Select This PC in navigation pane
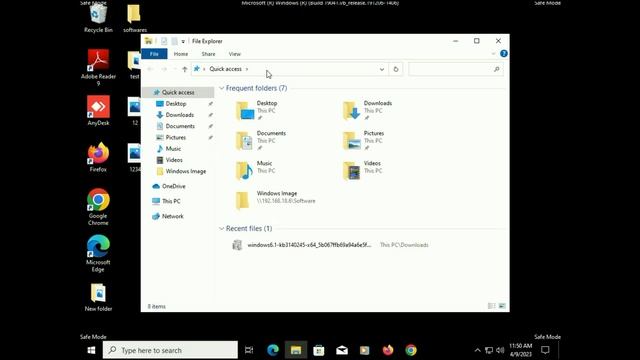Image resolution: width=640 pixels, height=360 pixels. [x=171, y=201]
